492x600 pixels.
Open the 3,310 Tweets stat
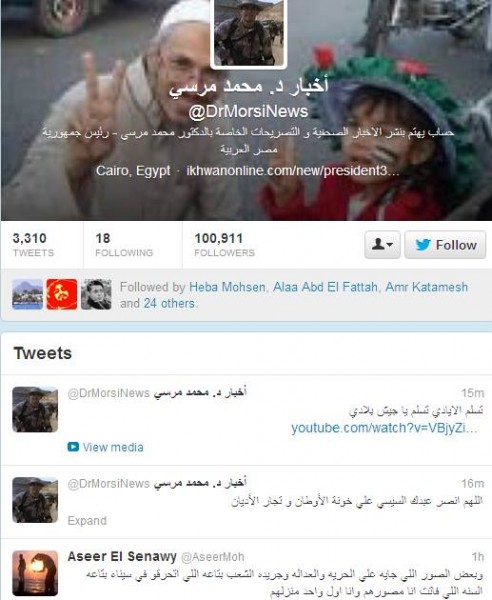(x=33, y=245)
